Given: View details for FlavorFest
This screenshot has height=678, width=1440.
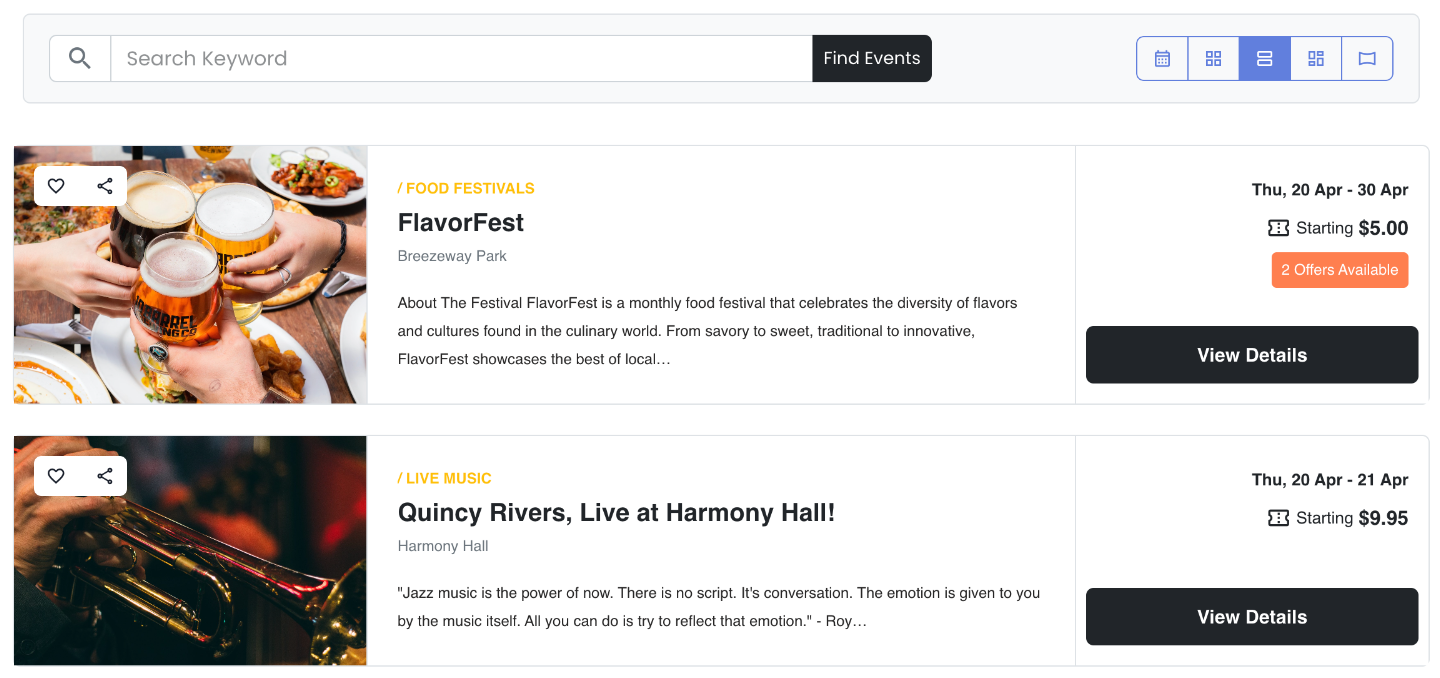Looking at the screenshot, I should pyautogui.click(x=1252, y=355).
